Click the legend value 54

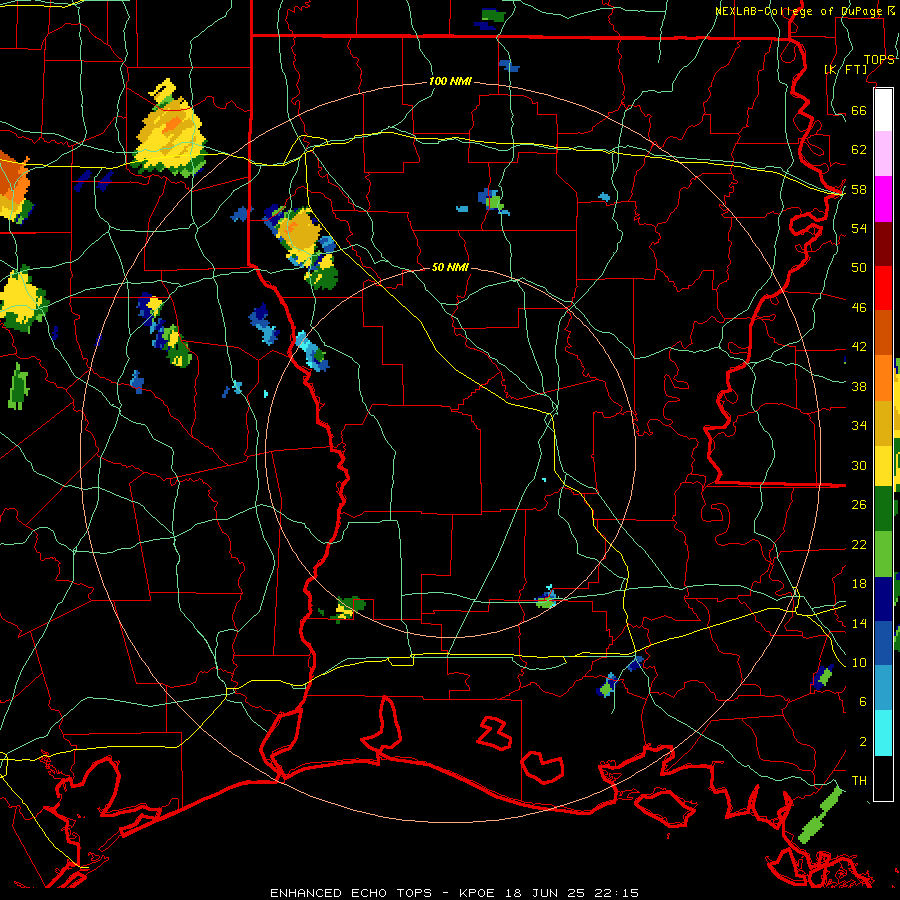coord(859,228)
